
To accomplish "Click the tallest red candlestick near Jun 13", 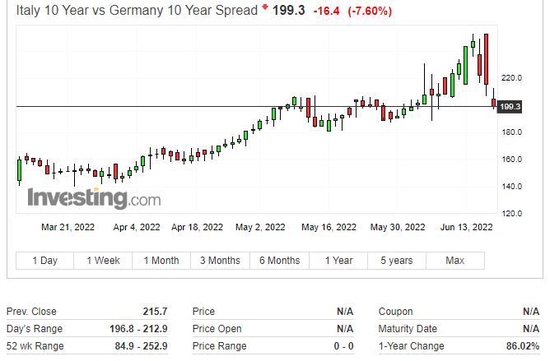I will coord(486,60).
